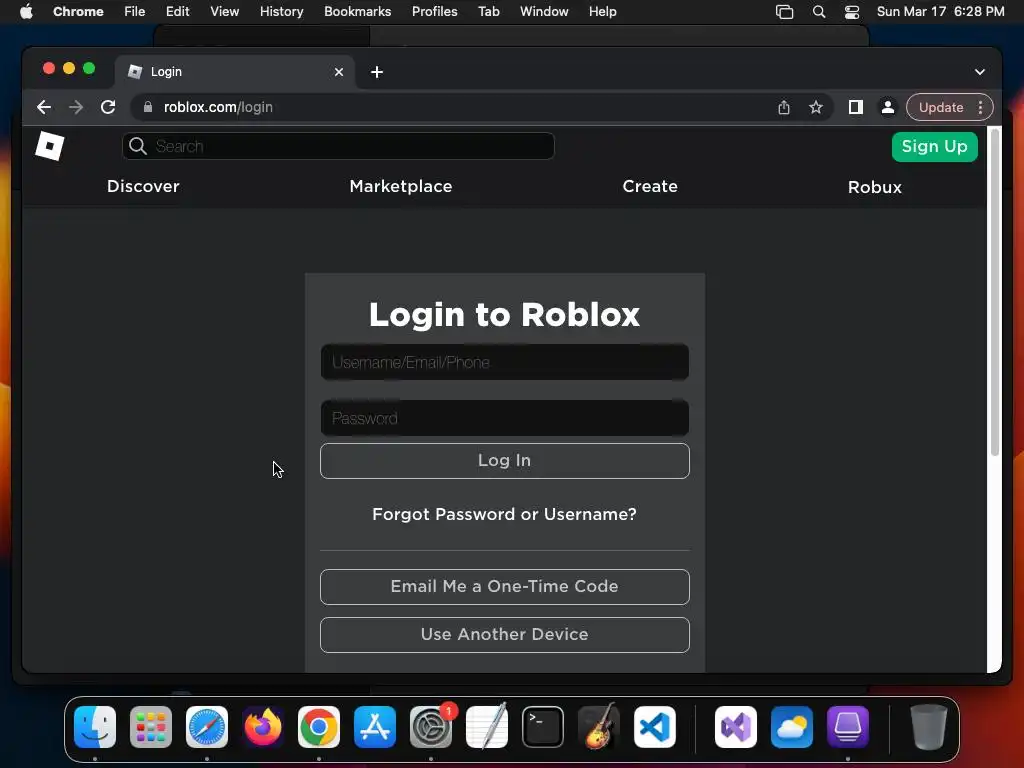Click Email Me a One-Time Code

point(505,586)
